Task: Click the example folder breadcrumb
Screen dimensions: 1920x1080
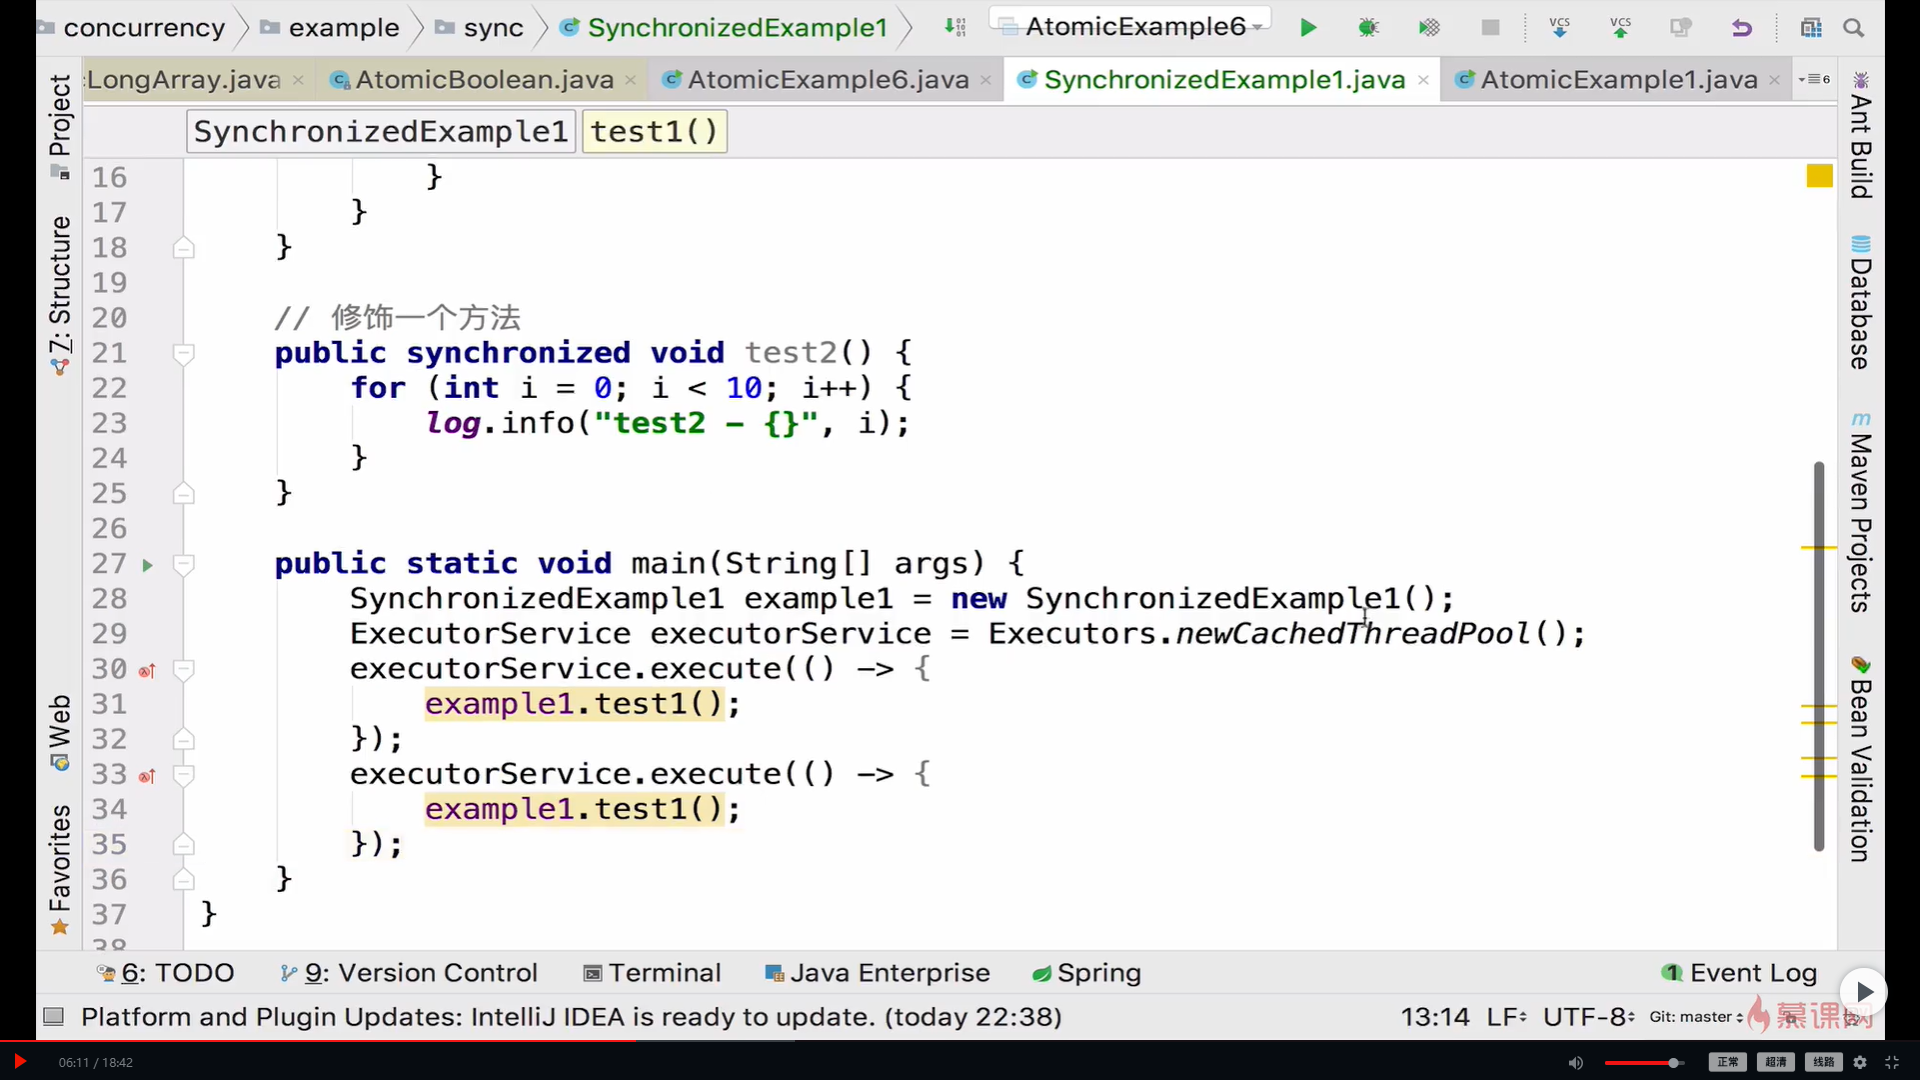Action: (330, 28)
